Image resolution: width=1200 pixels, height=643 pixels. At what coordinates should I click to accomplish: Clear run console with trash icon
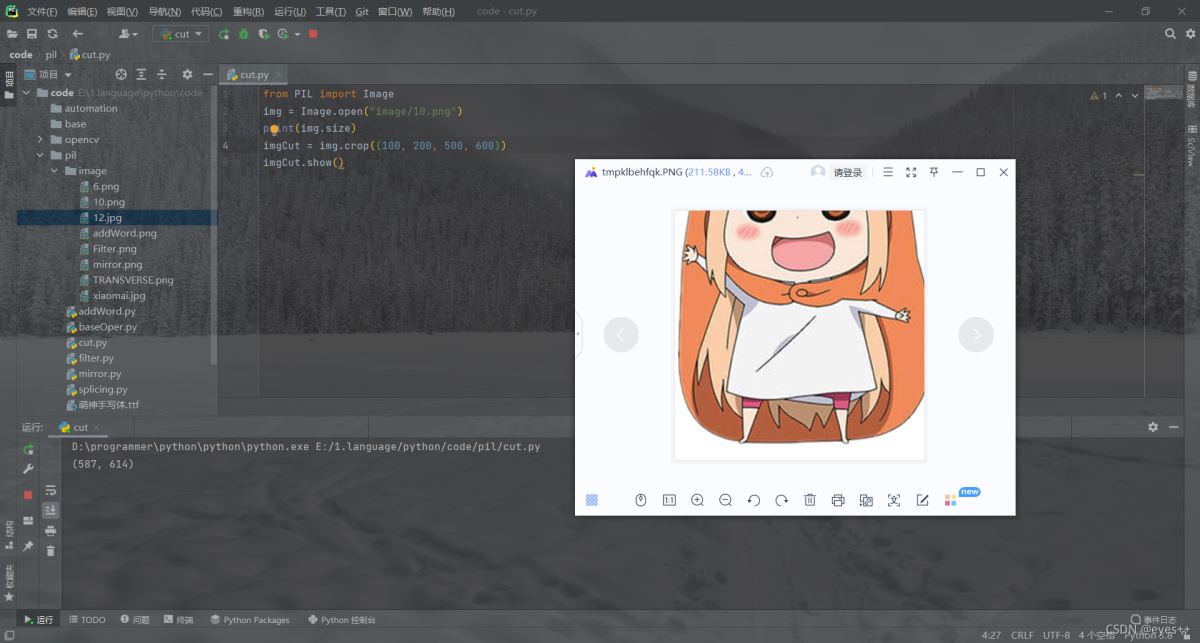(x=50, y=551)
